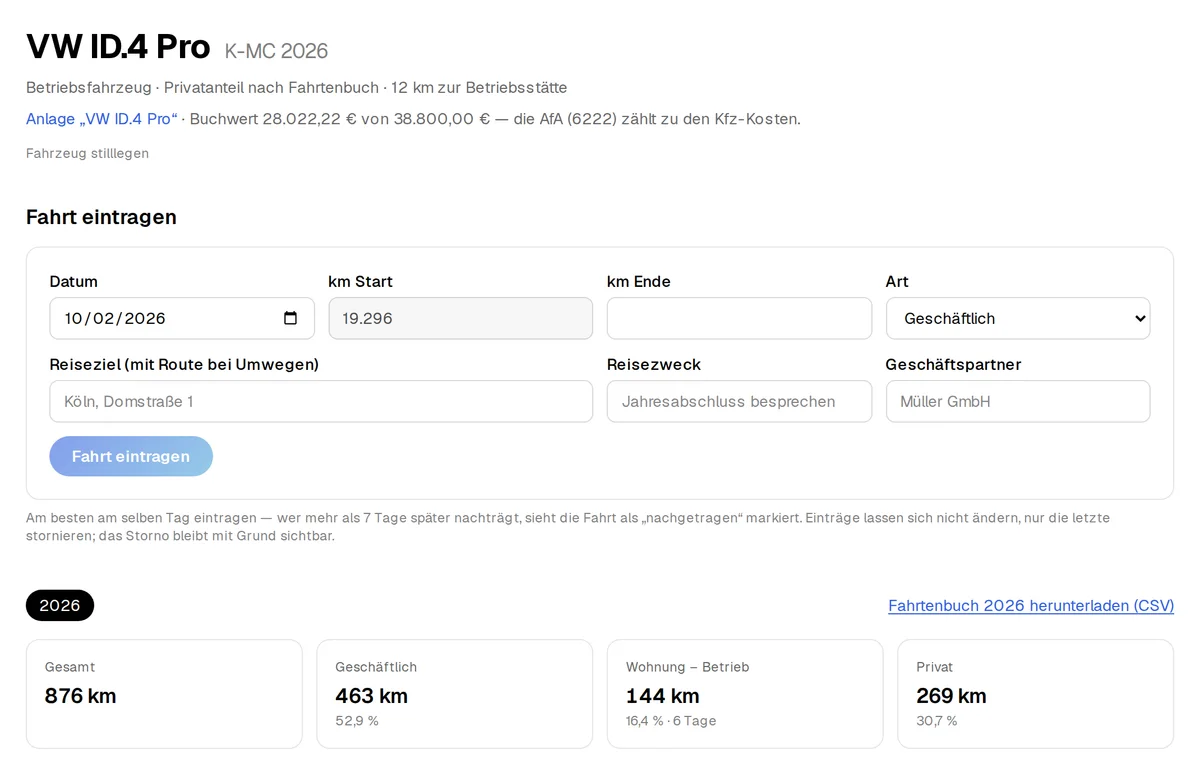The width and height of the screenshot is (1200, 779).
Task: Open the Art dropdown showing Geschäftlich
Action: [x=1018, y=318]
